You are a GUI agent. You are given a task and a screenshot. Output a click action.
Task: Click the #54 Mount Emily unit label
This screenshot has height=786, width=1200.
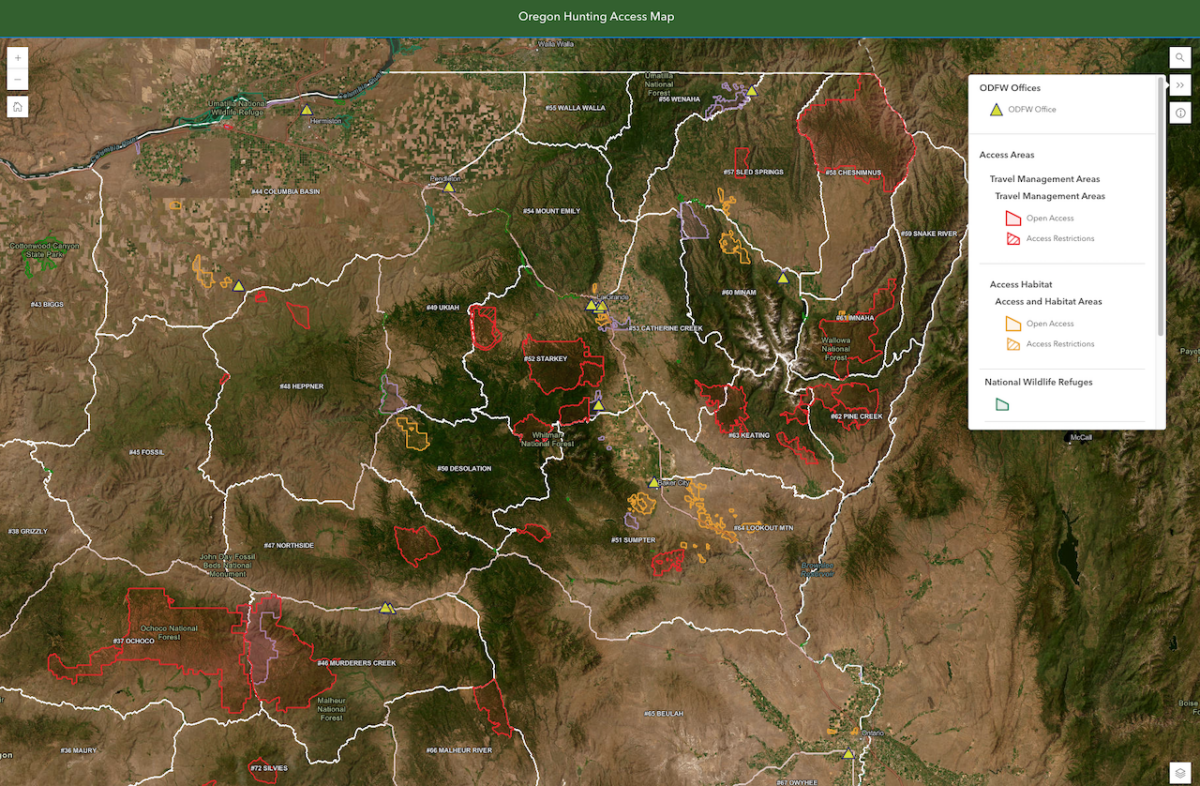(x=551, y=211)
